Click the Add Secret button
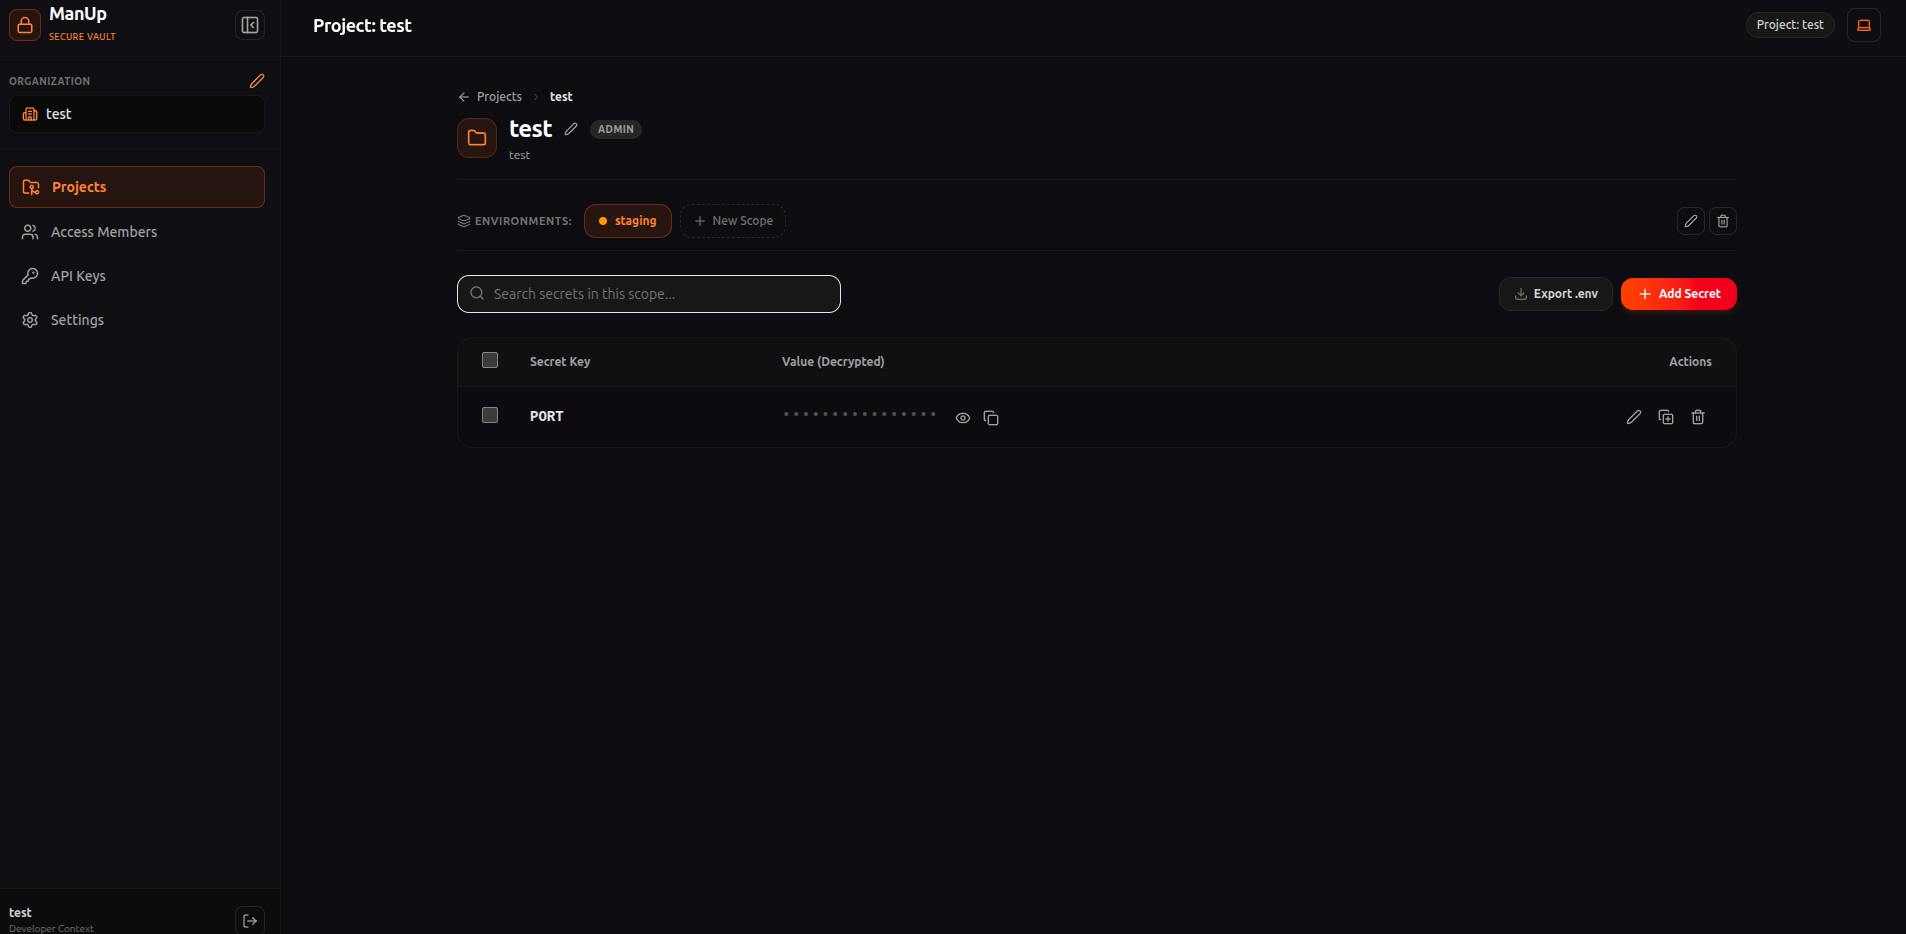This screenshot has width=1906, height=934. click(x=1679, y=294)
